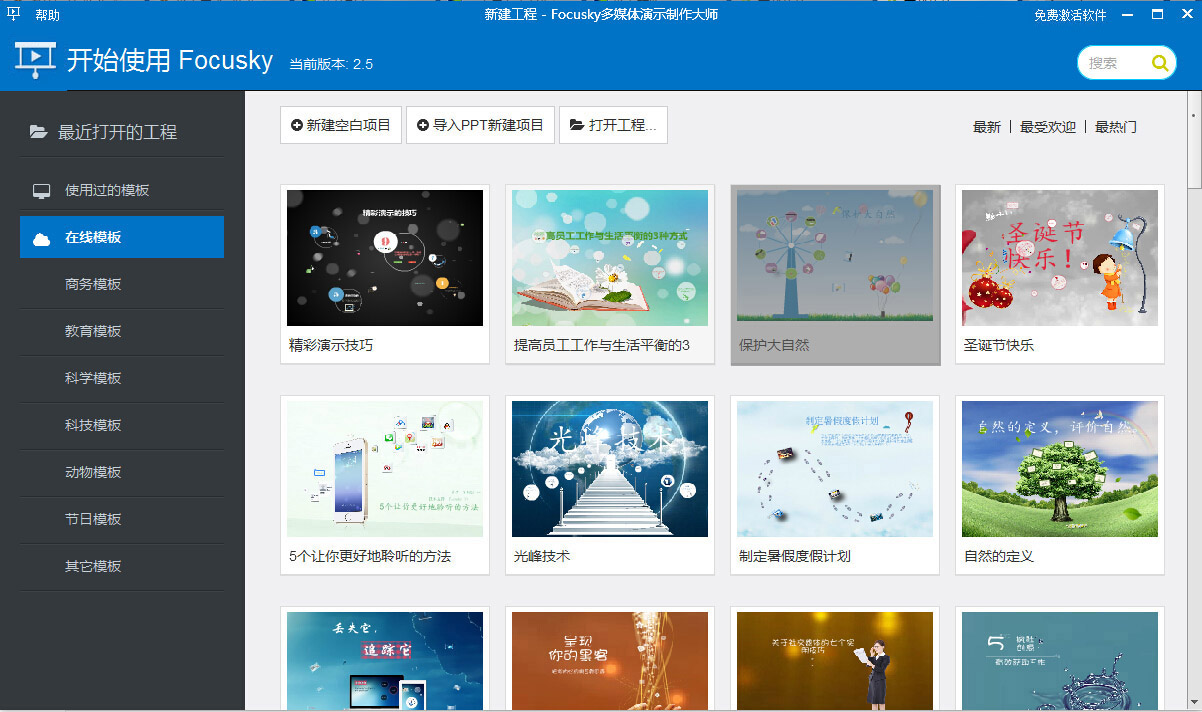
Task: Click the 打开工程... button
Action: pos(613,125)
